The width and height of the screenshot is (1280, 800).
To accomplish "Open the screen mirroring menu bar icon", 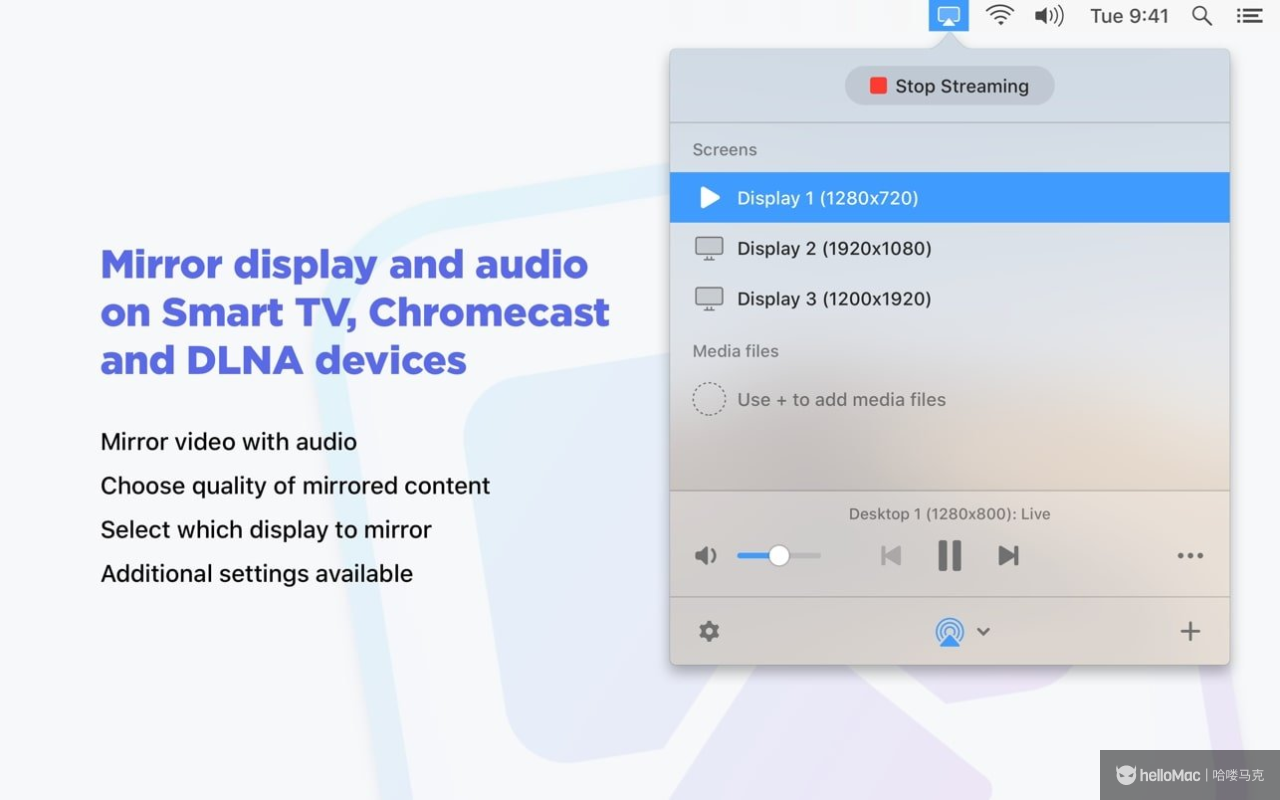I will point(948,16).
